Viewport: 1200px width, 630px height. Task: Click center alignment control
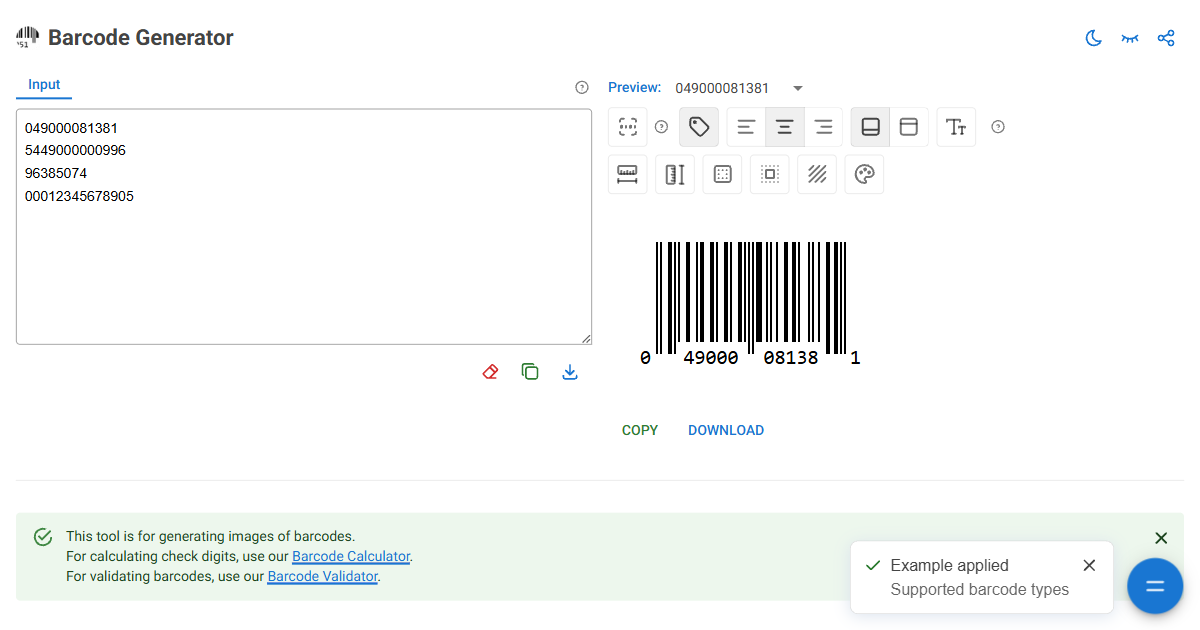coord(784,127)
